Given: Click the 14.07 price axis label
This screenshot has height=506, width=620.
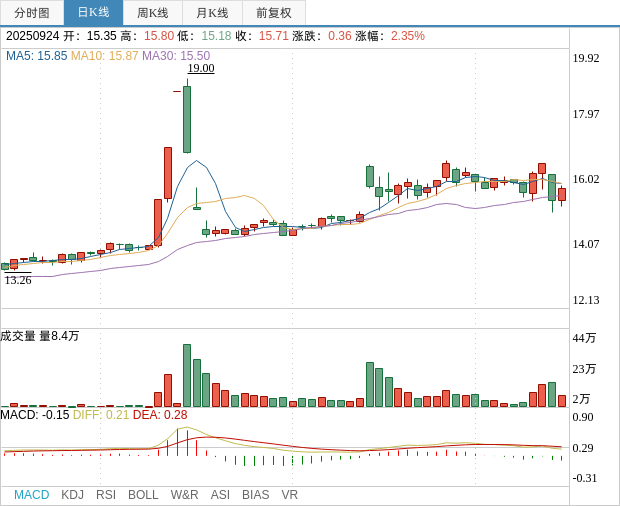Looking at the screenshot, I should 586,244.
